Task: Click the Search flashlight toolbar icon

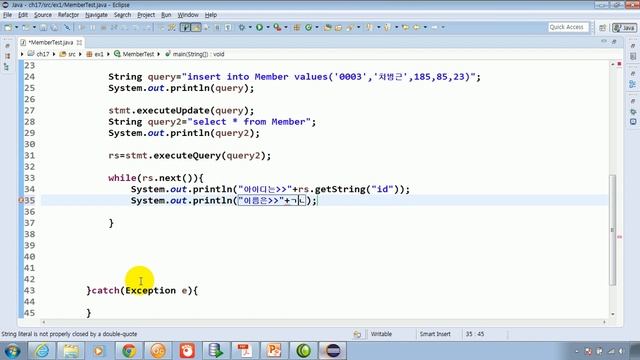Action: 350,27
